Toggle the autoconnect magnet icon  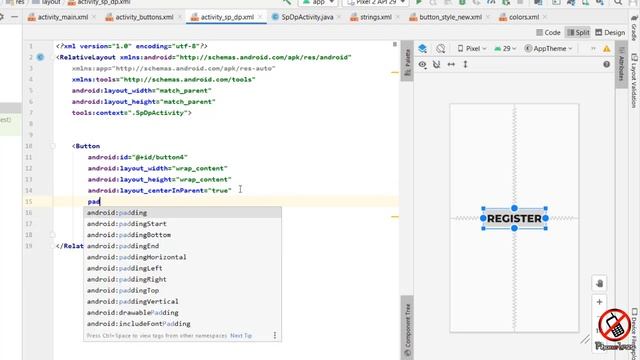pos(437,64)
